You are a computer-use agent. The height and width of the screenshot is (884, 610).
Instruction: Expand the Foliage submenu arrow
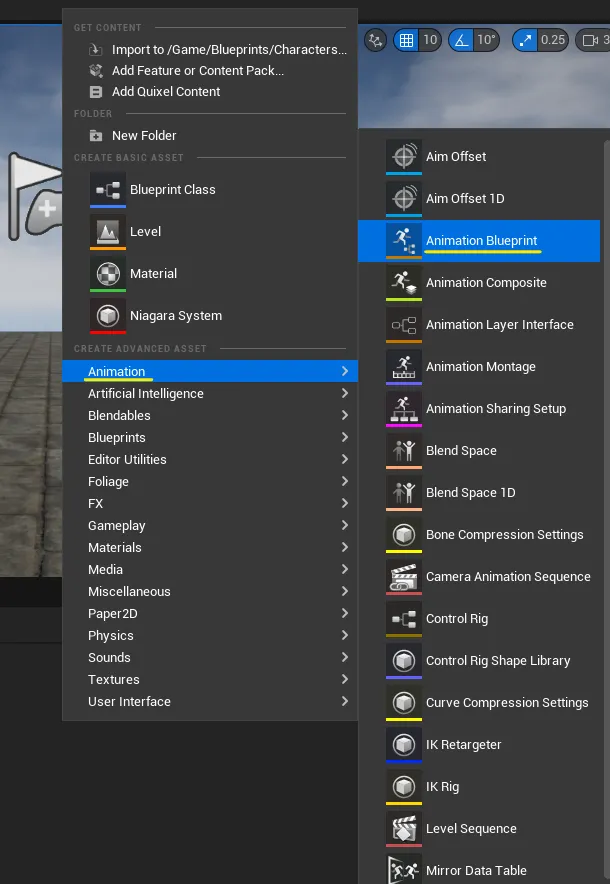[344, 481]
